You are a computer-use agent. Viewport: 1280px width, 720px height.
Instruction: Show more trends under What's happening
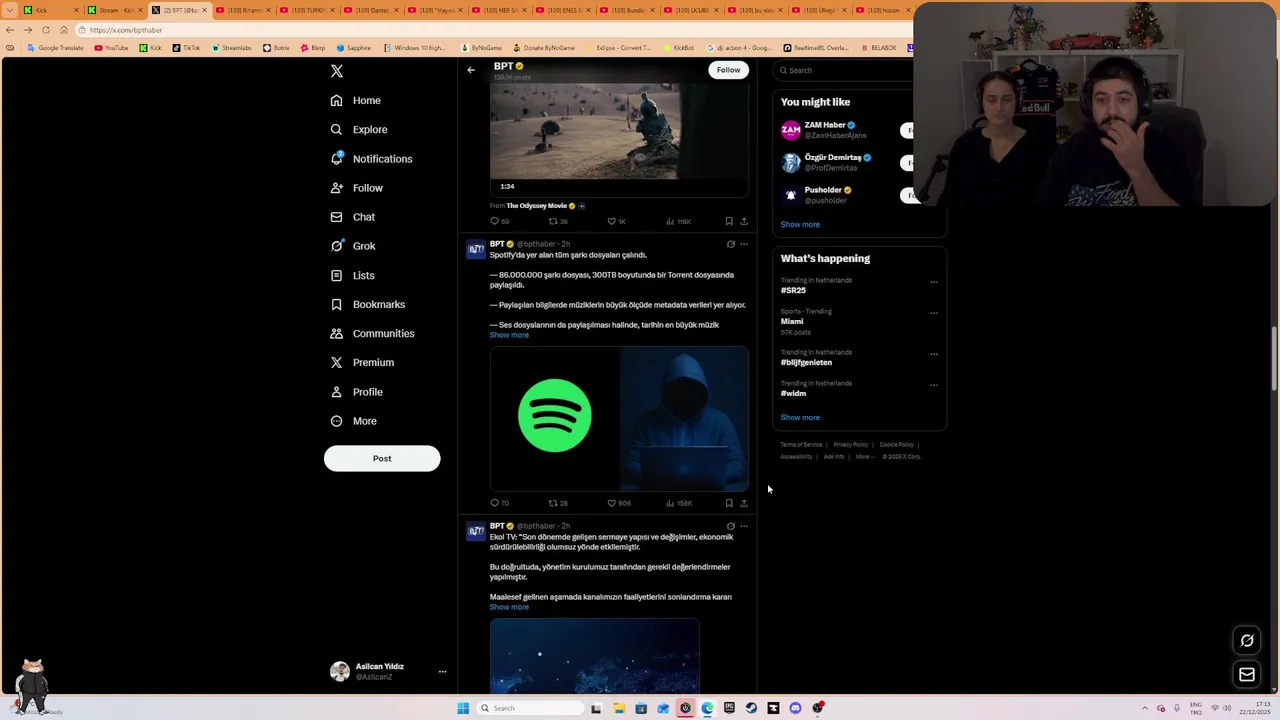800,417
